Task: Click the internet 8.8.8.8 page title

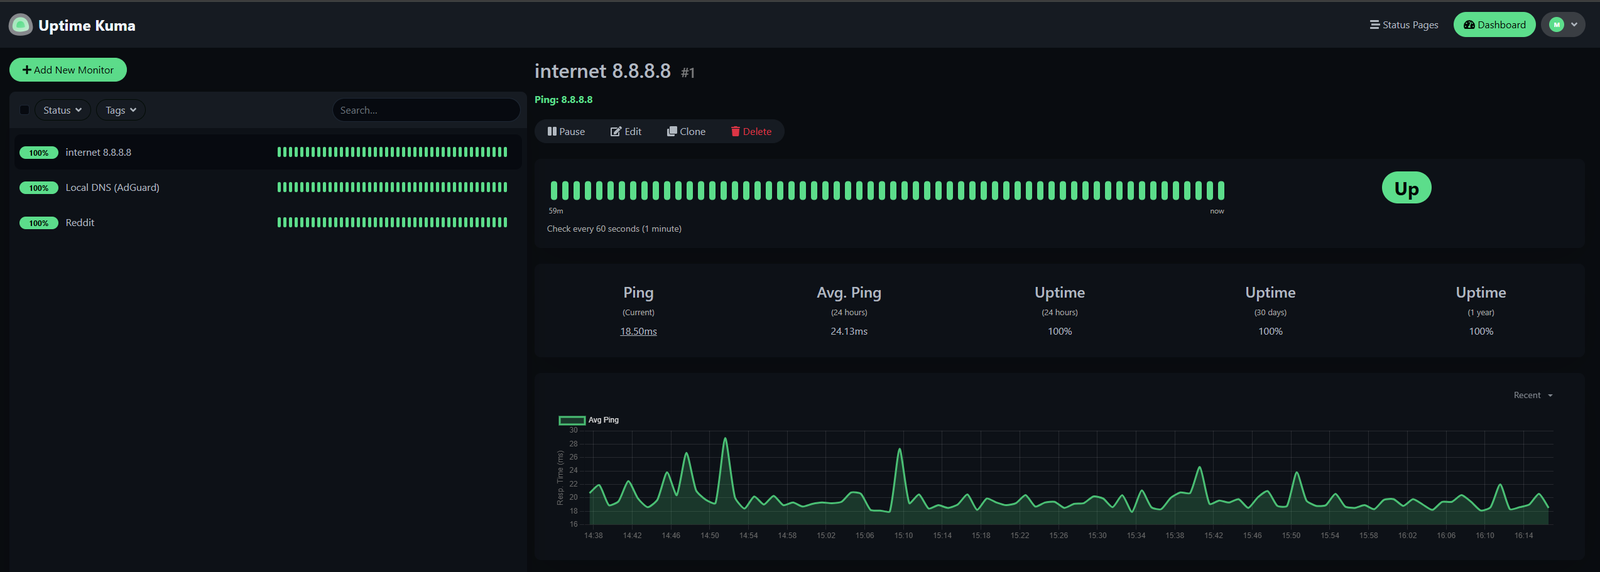Action: coord(603,71)
